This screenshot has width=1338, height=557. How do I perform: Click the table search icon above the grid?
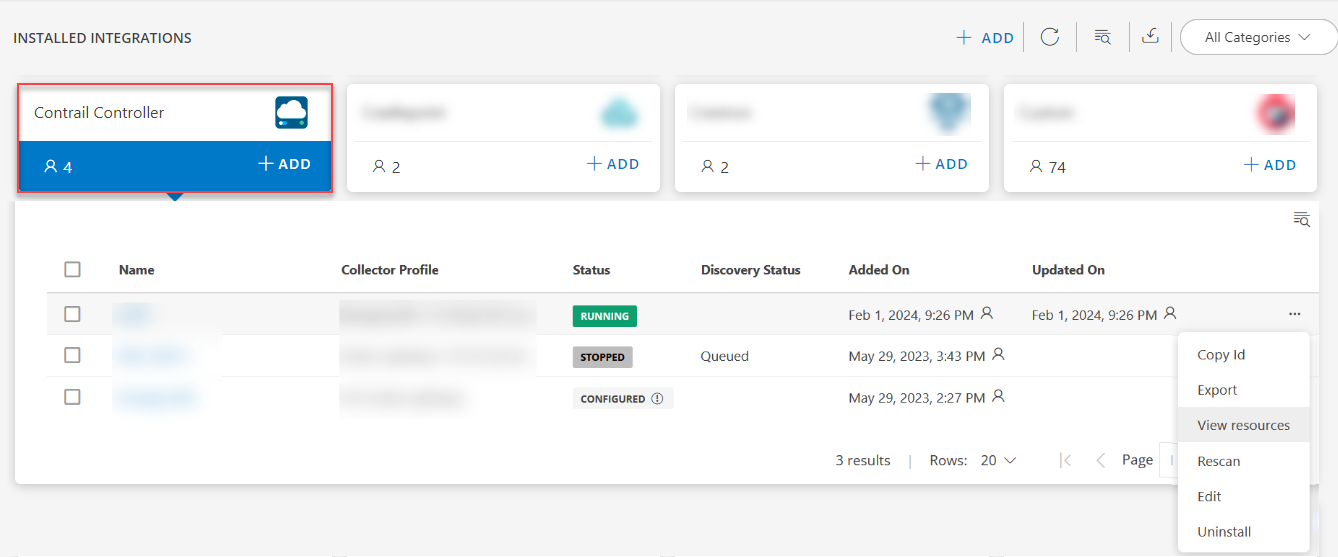coord(1301,220)
